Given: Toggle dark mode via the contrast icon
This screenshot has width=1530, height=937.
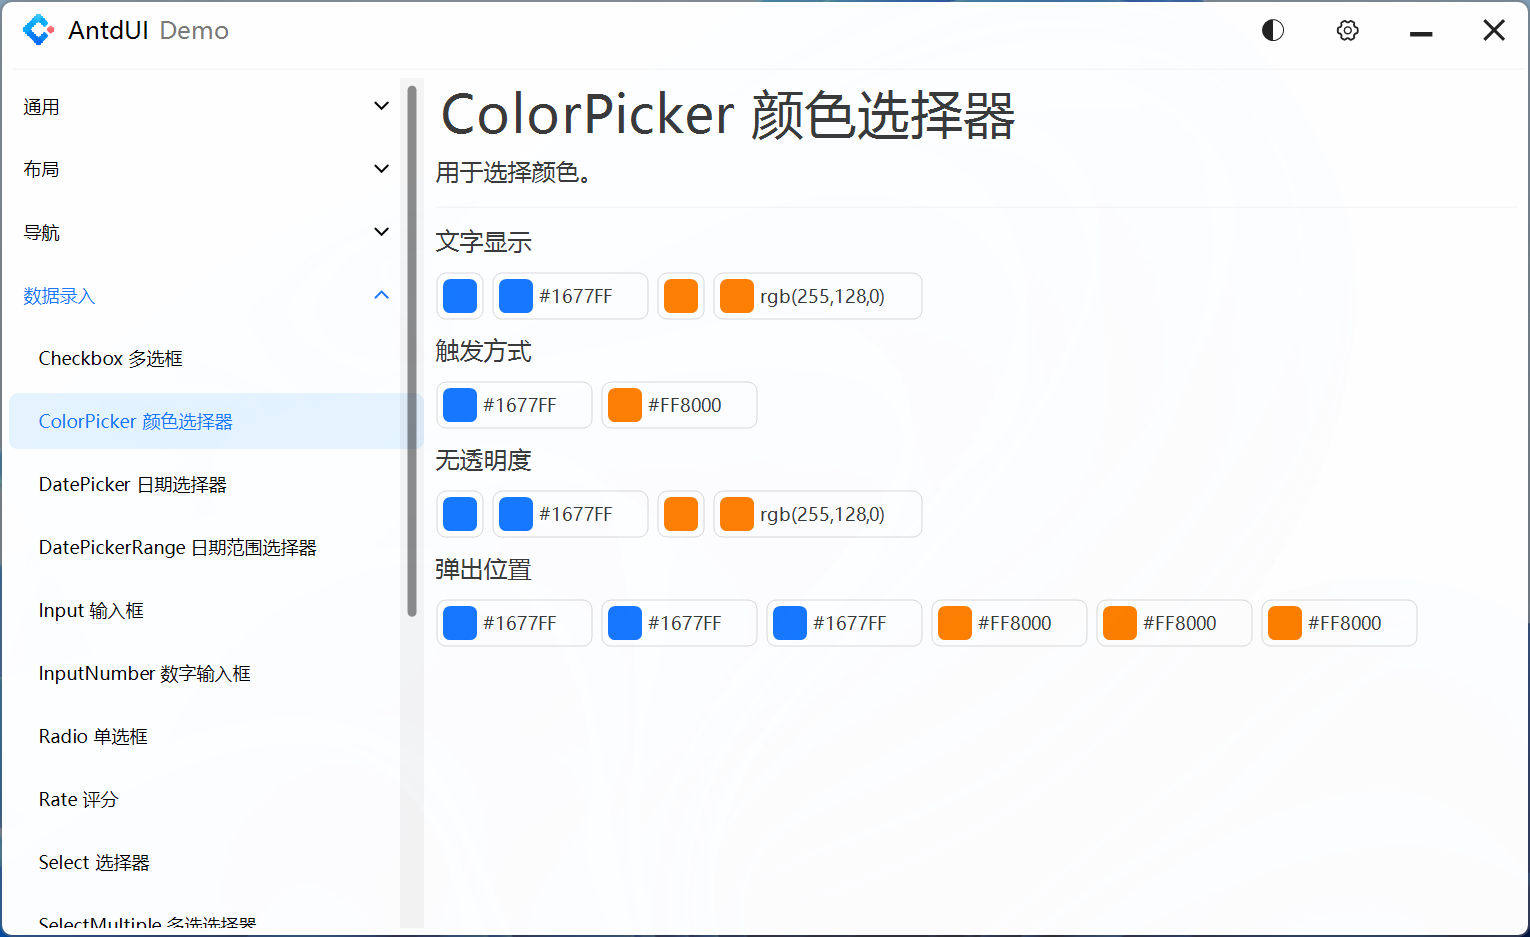Looking at the screenshot, I should [x=1272, y=30].
